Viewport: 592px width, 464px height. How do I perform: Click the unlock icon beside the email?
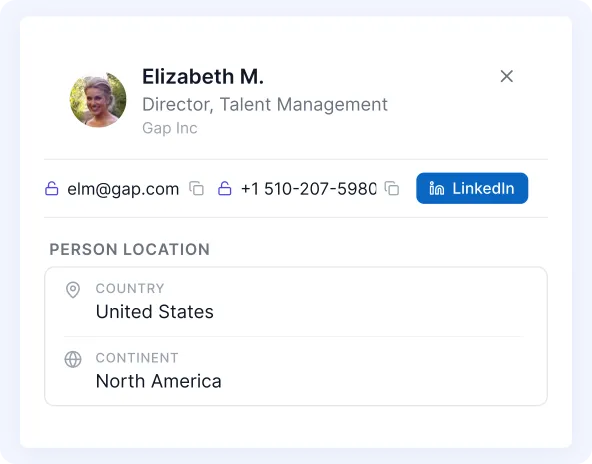(52, 188)
